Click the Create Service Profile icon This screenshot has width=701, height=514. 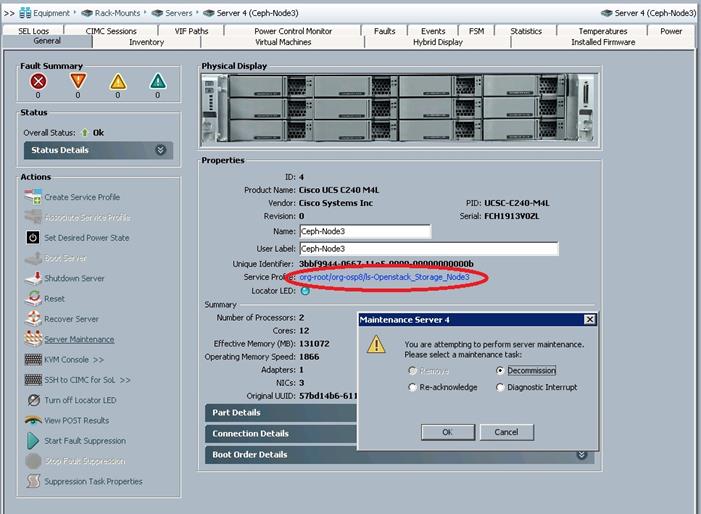tap(33, 197)
